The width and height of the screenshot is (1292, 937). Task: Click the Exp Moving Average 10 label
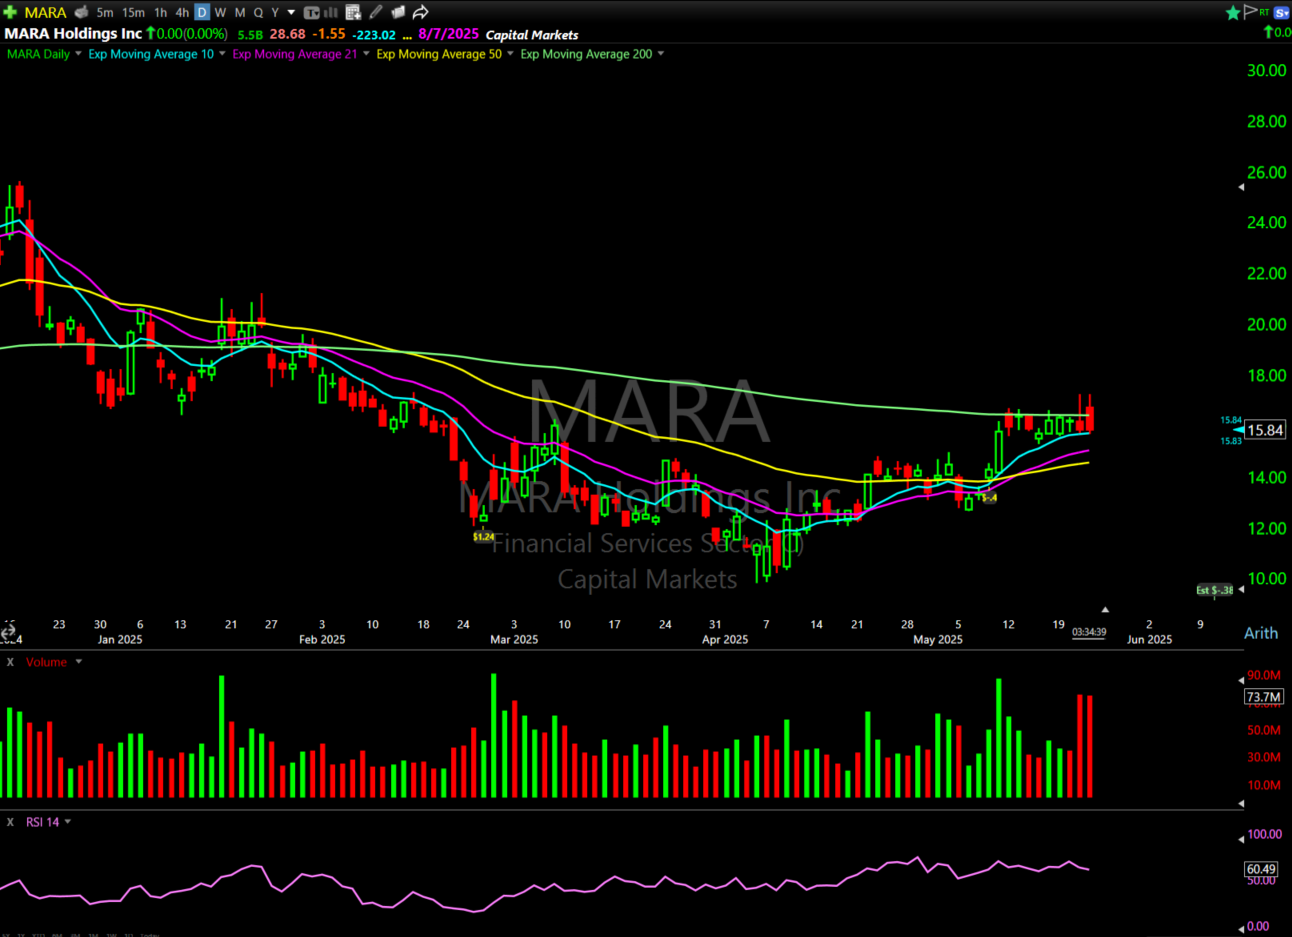(151, 54)
